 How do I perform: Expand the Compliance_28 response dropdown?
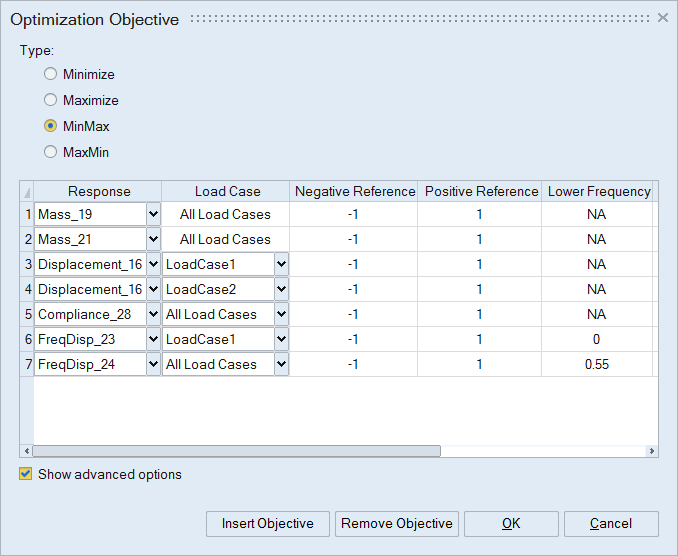click(x=153, y=314)
